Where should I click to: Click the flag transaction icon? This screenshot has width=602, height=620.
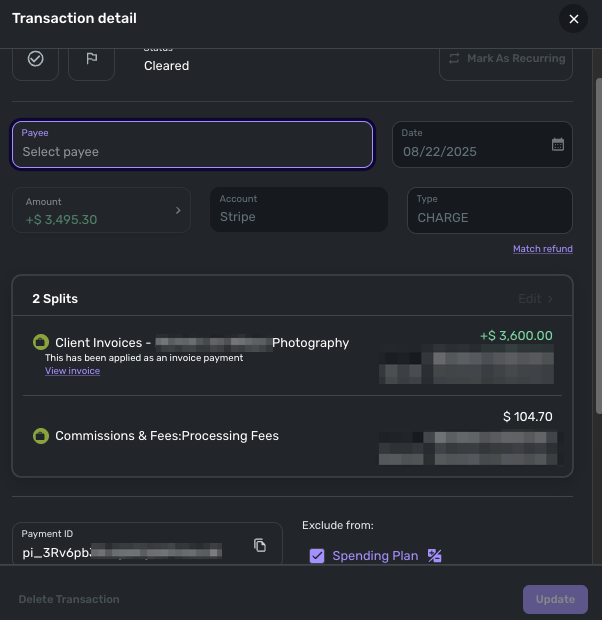click(x=91, y=59)
